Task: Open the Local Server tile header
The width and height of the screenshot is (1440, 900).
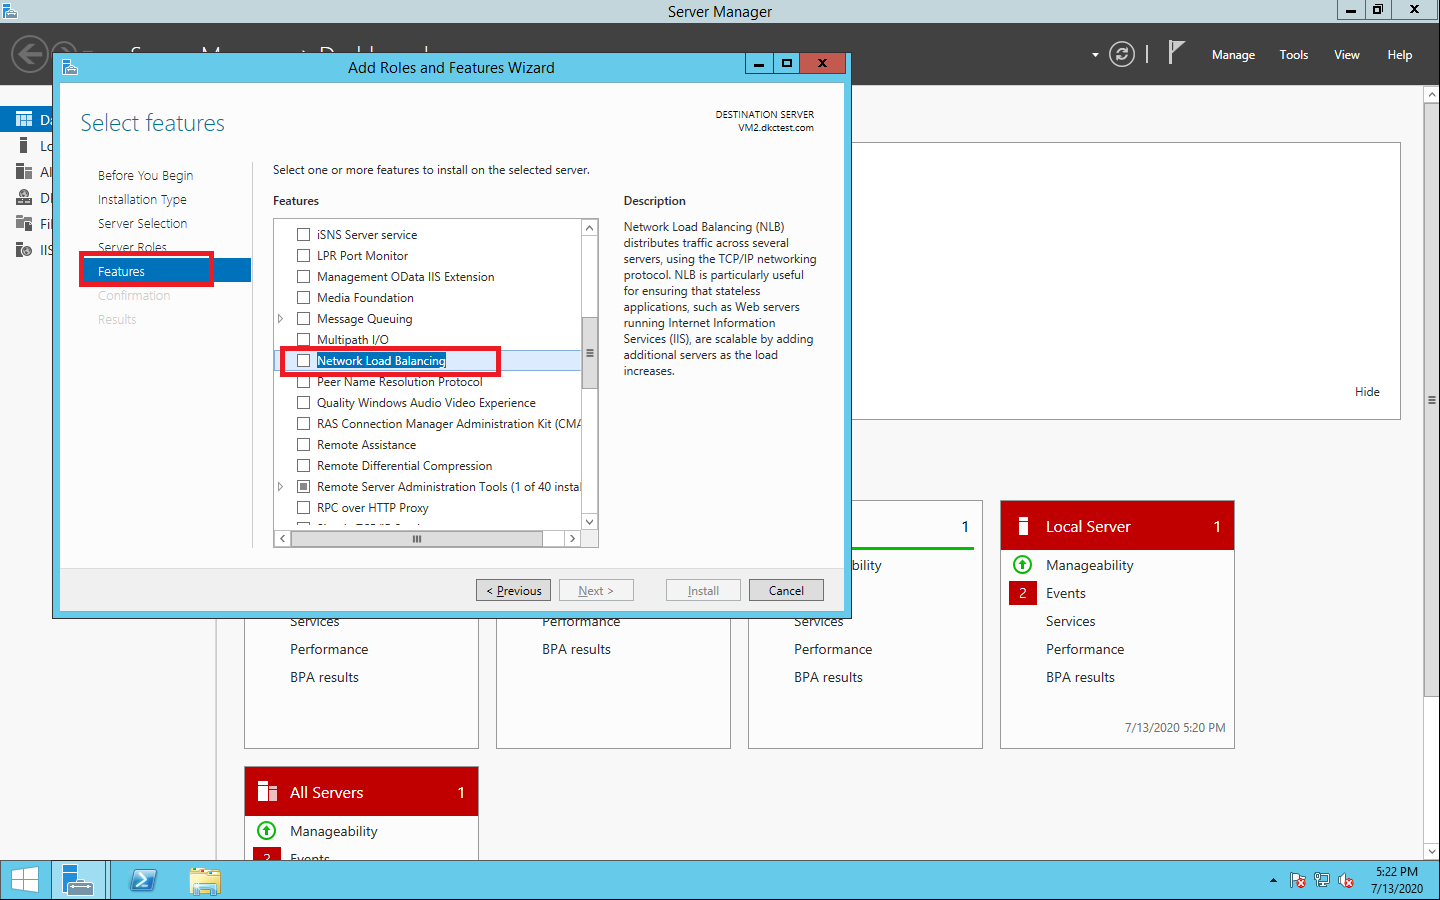Action: coord(1117,526)
